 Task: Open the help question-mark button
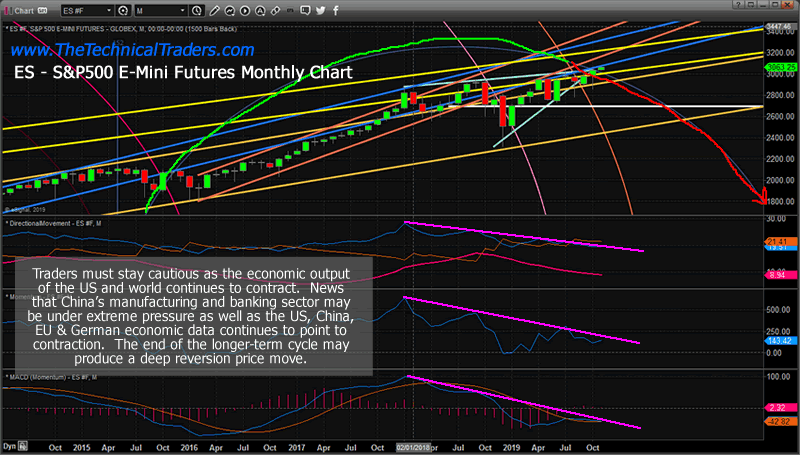(738, 5)
